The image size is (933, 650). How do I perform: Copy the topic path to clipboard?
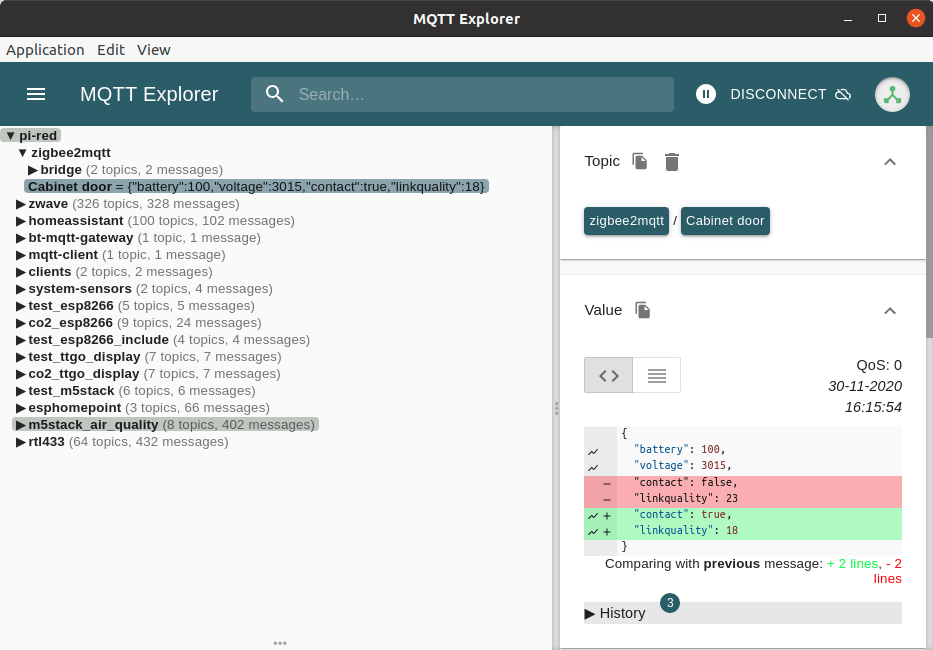[x=640, y=161]
